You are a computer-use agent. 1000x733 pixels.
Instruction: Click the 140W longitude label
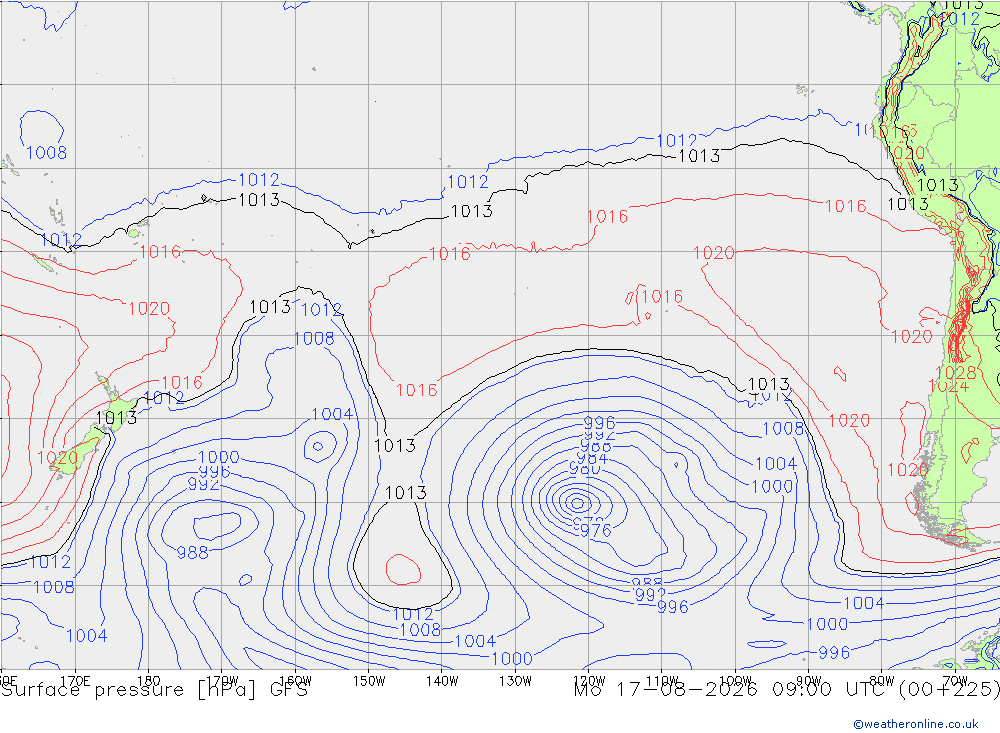tap(442, 681)
